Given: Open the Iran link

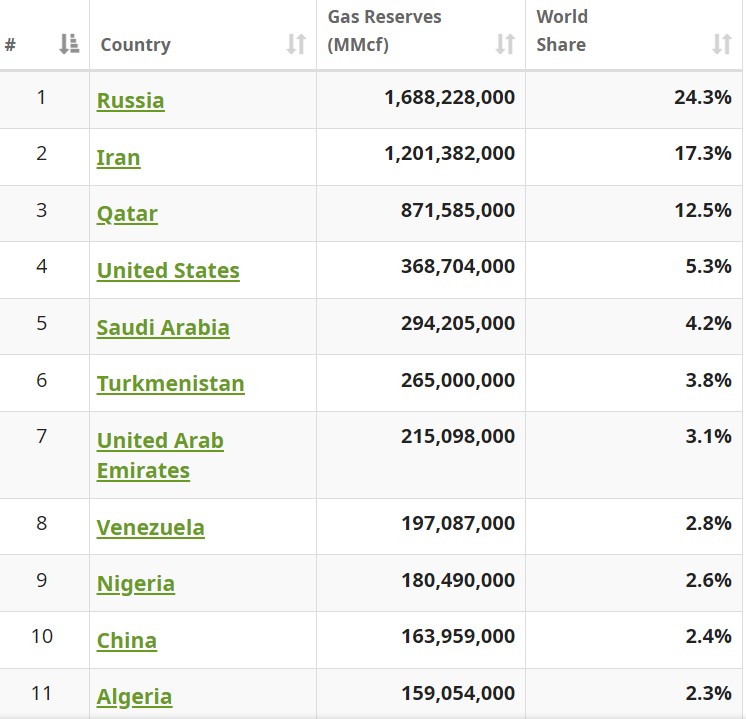Looking at the screenshot, I should coord(118,157).
